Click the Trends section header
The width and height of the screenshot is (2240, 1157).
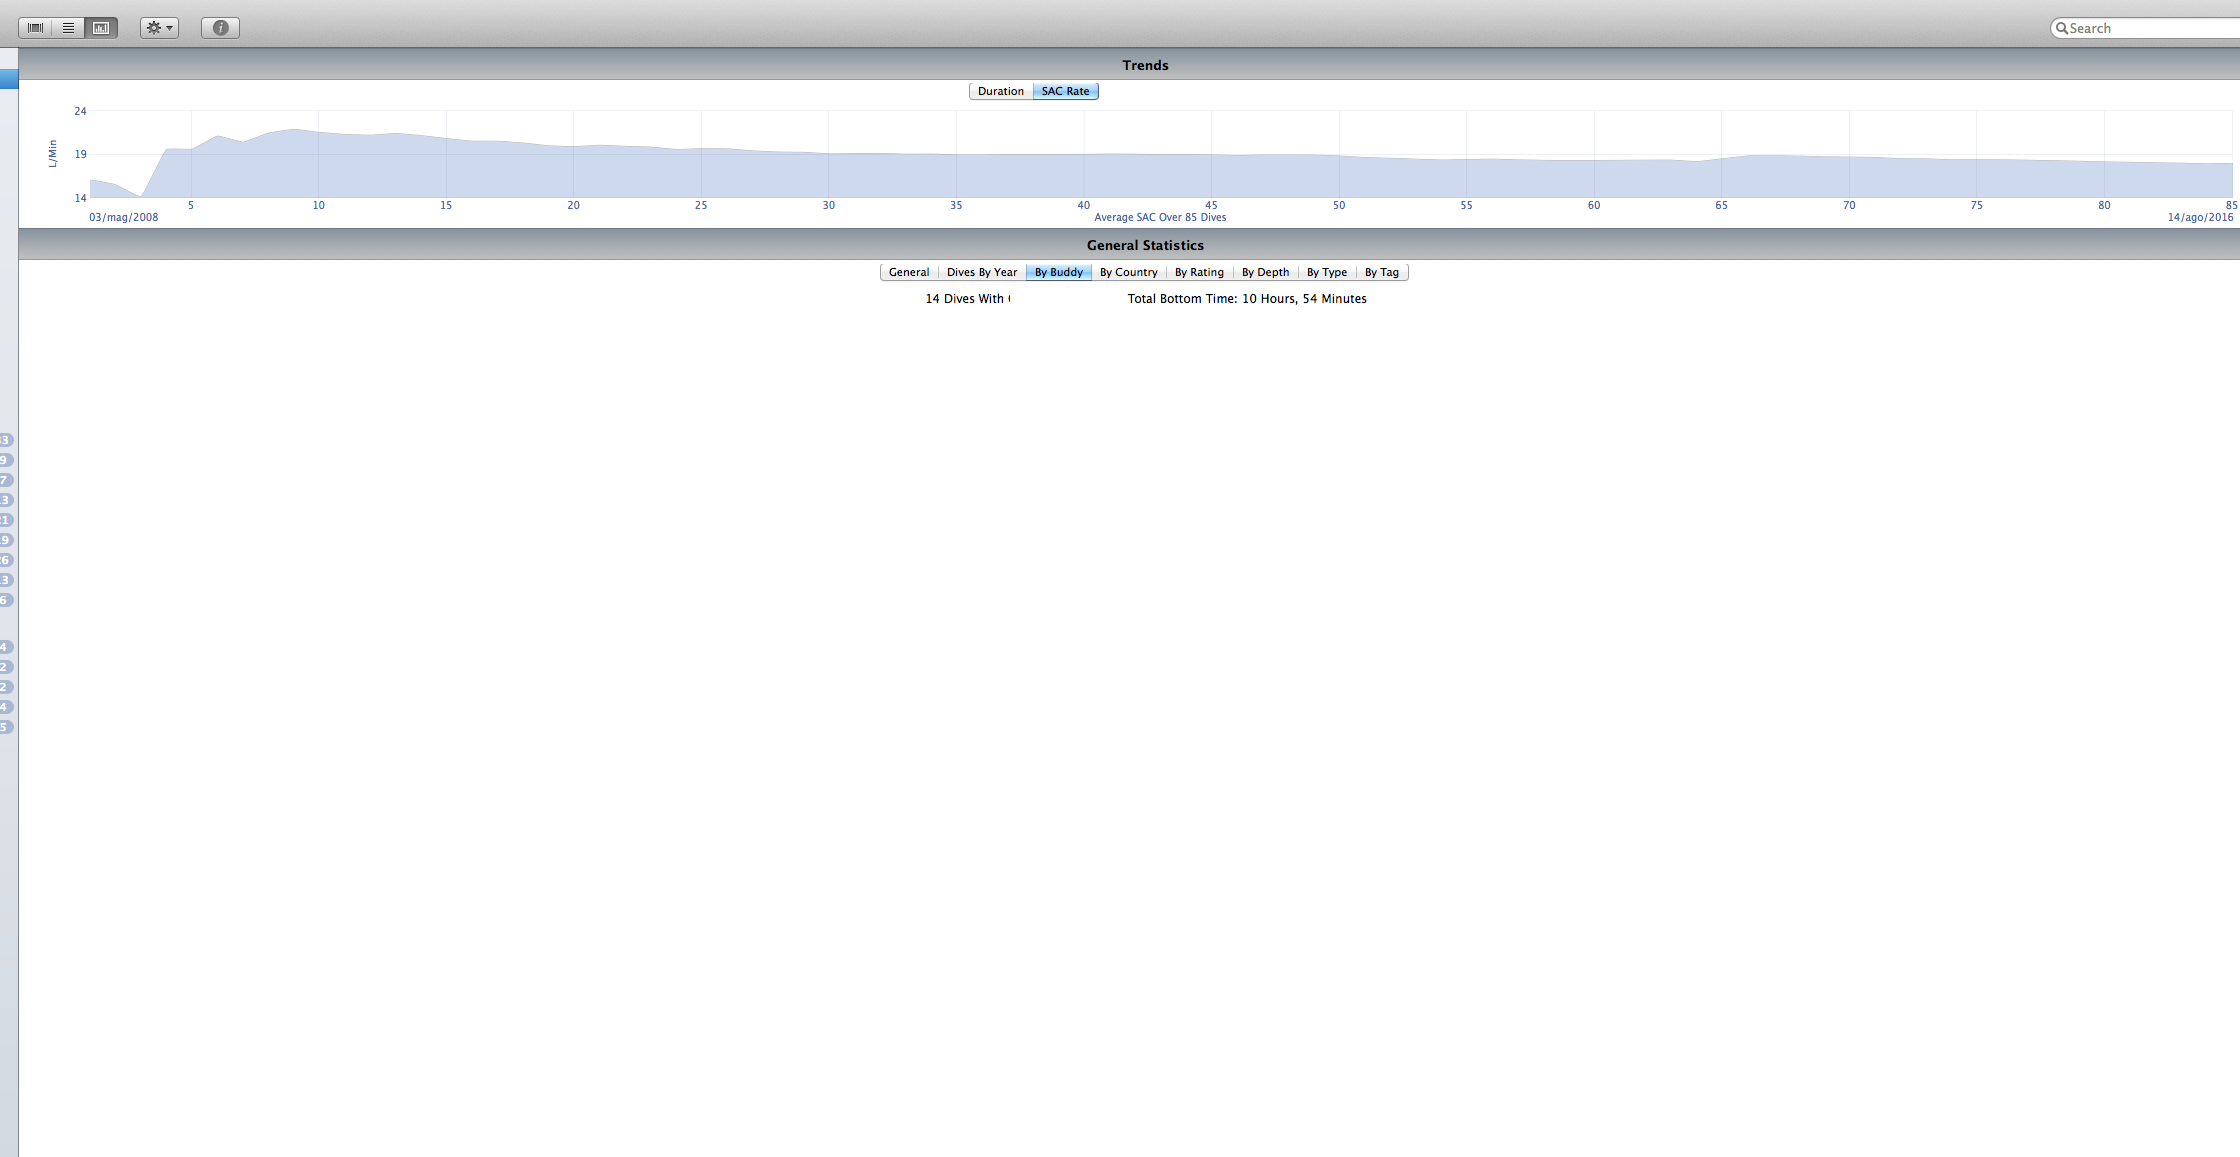[1145, 65]
